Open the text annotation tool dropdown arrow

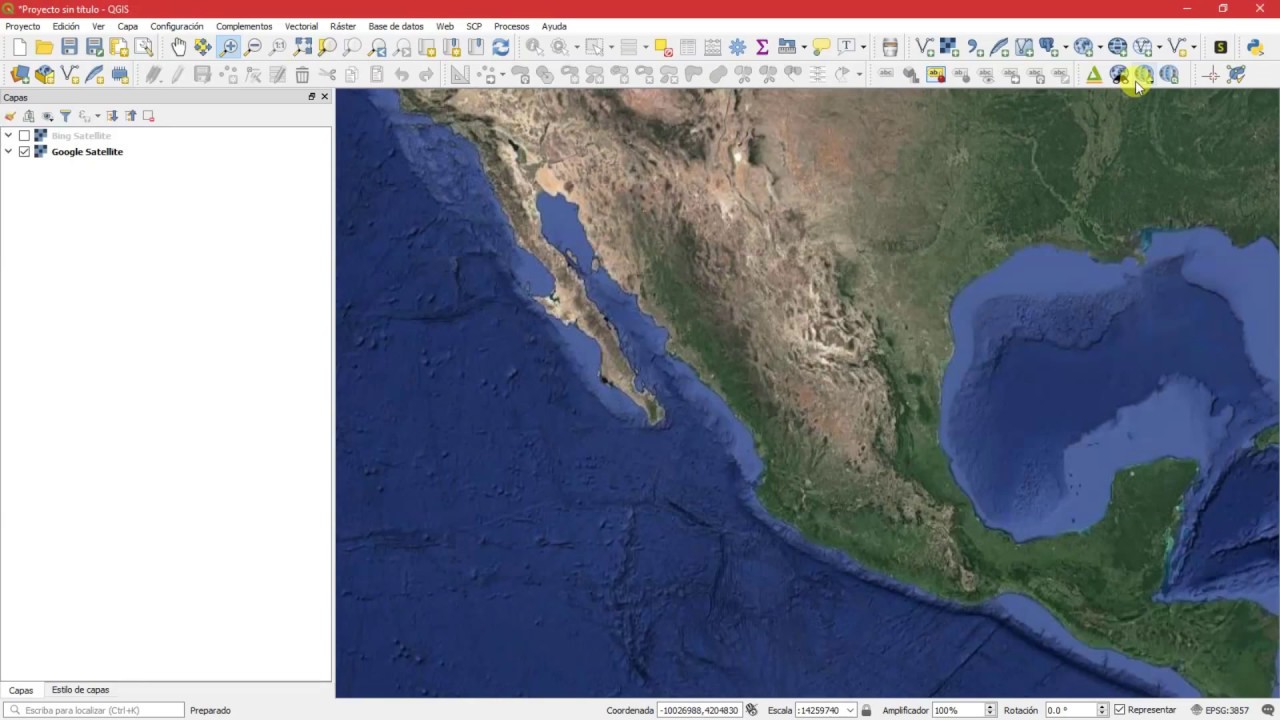(x=863, y=47)
